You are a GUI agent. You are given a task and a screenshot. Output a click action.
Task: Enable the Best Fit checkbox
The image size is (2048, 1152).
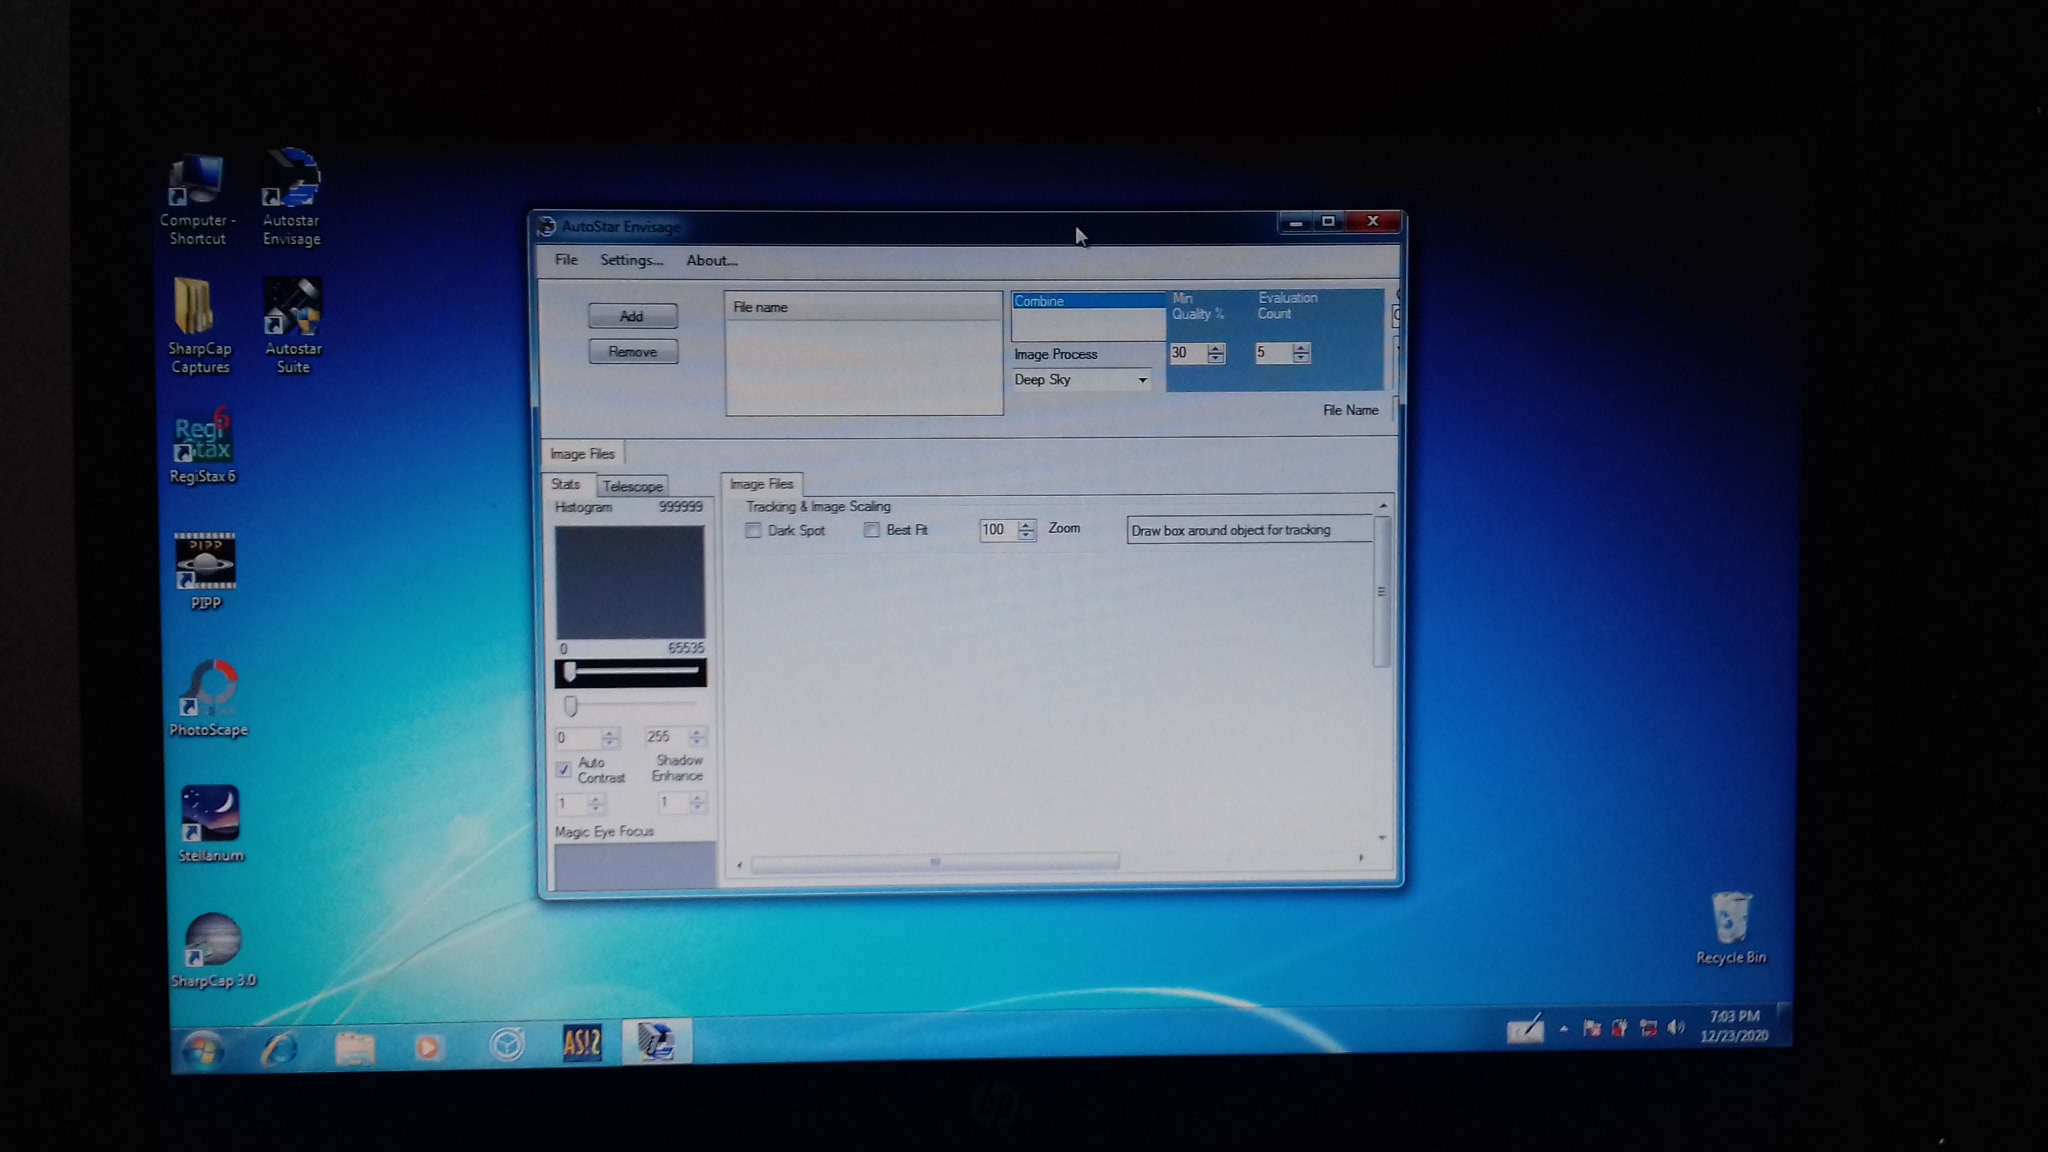(872, 530)
